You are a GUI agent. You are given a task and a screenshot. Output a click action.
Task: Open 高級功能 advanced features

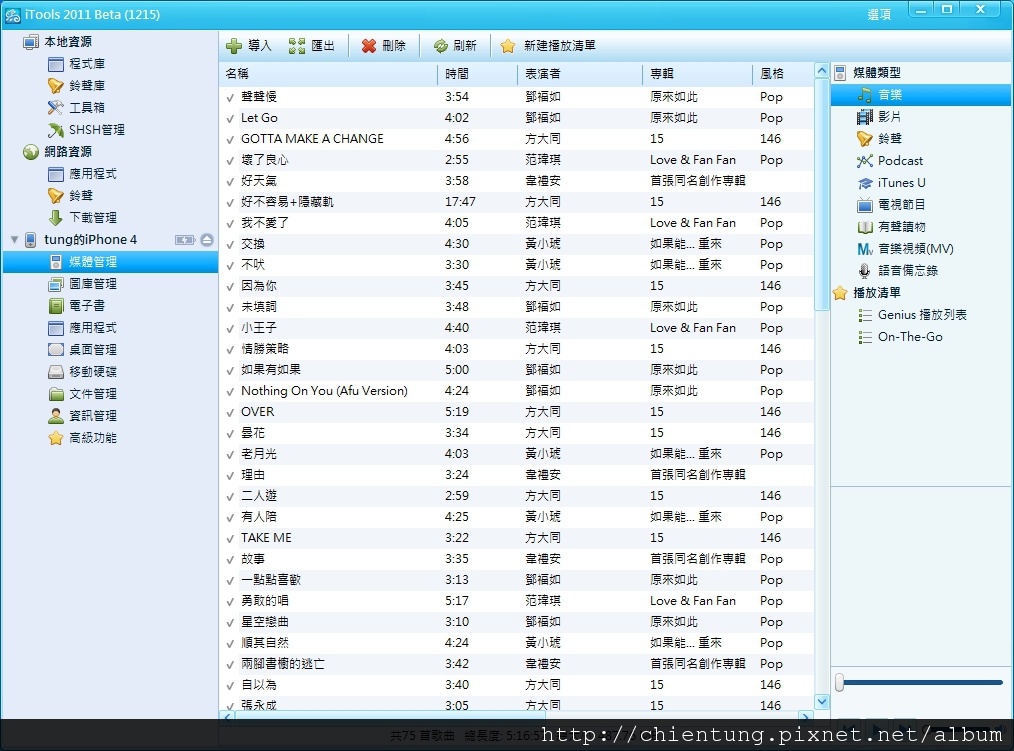pos(82,438)
